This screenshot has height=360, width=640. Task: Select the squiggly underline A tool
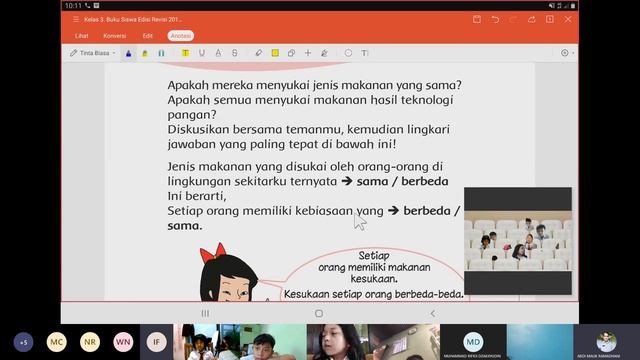pyautogui.click(x=218, y=53)
